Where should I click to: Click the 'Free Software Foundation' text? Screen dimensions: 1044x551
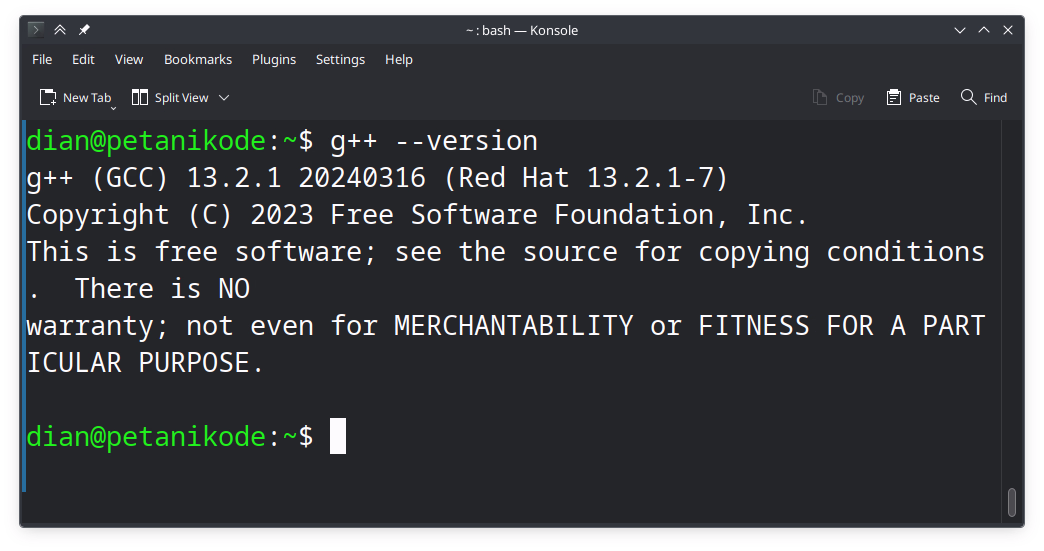[521, 215]
